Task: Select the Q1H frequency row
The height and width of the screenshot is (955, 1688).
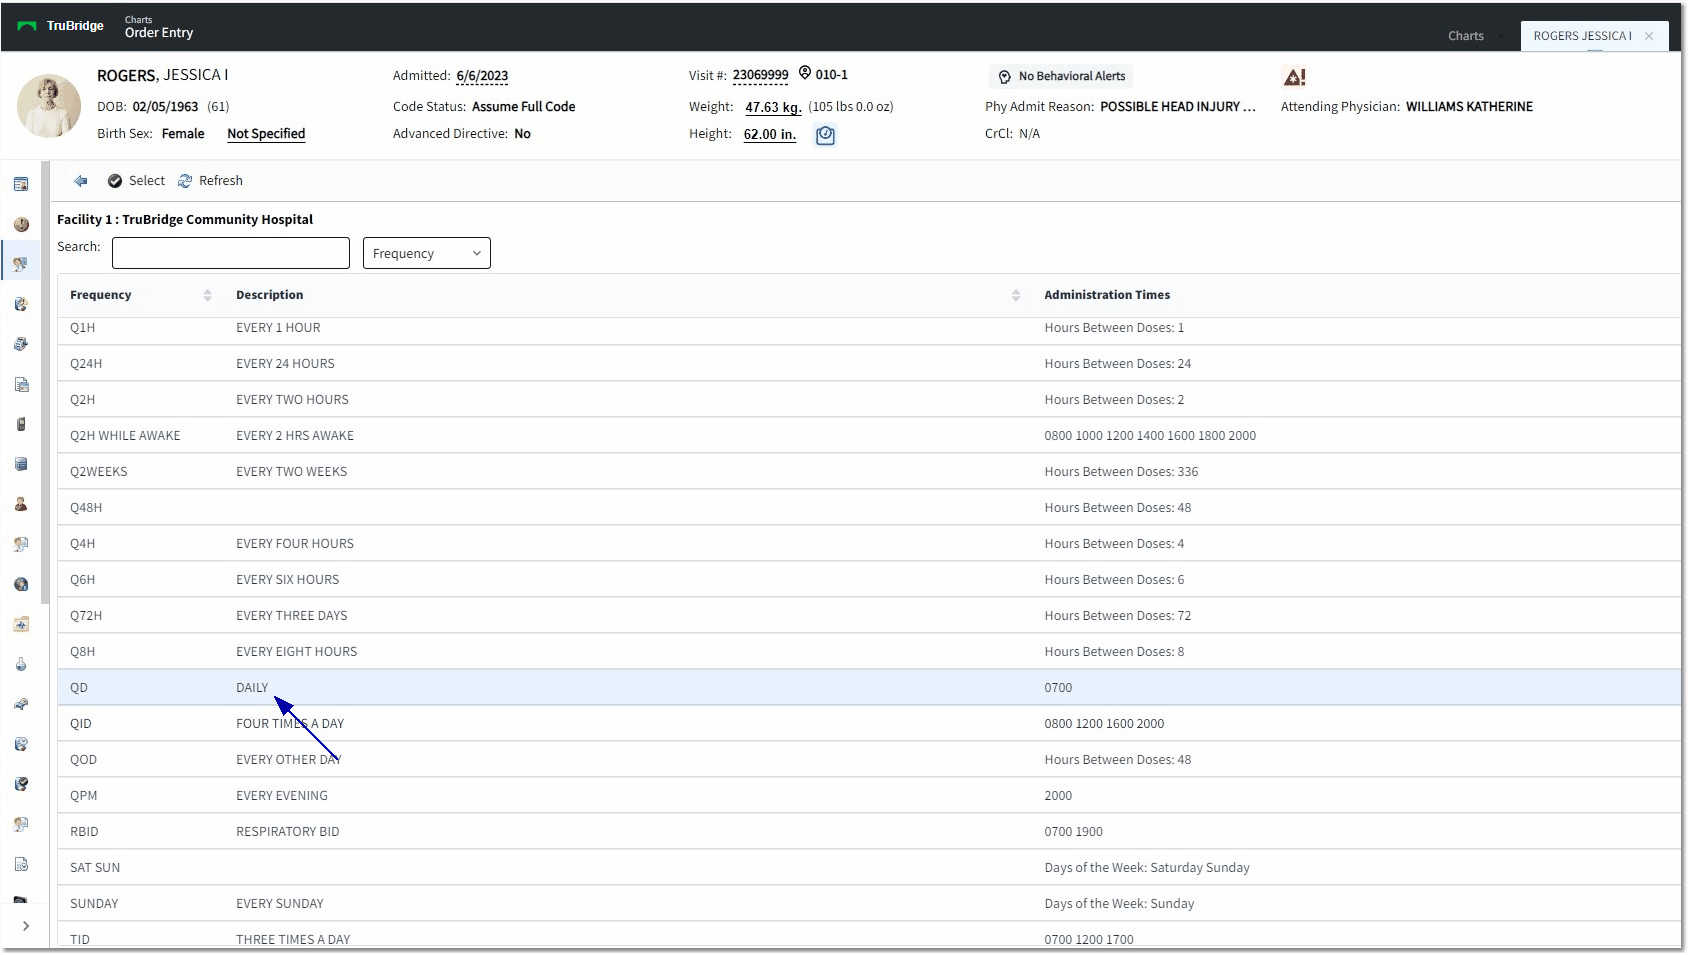Action: (x=869, y=331)
